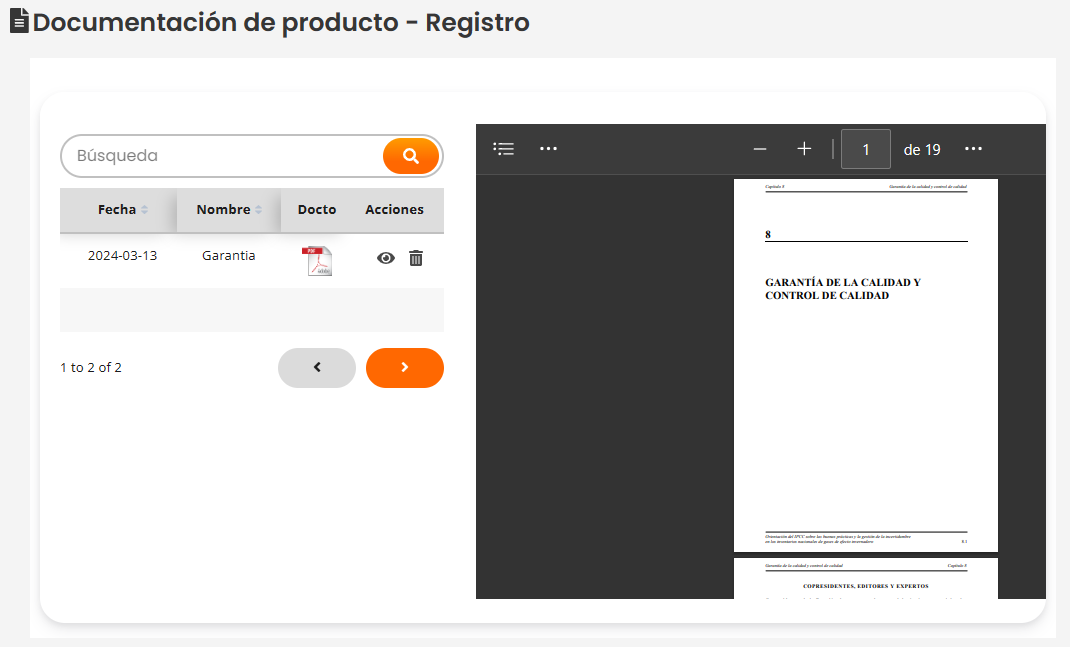Zoom in the PDF viewer

coord(804,149)
